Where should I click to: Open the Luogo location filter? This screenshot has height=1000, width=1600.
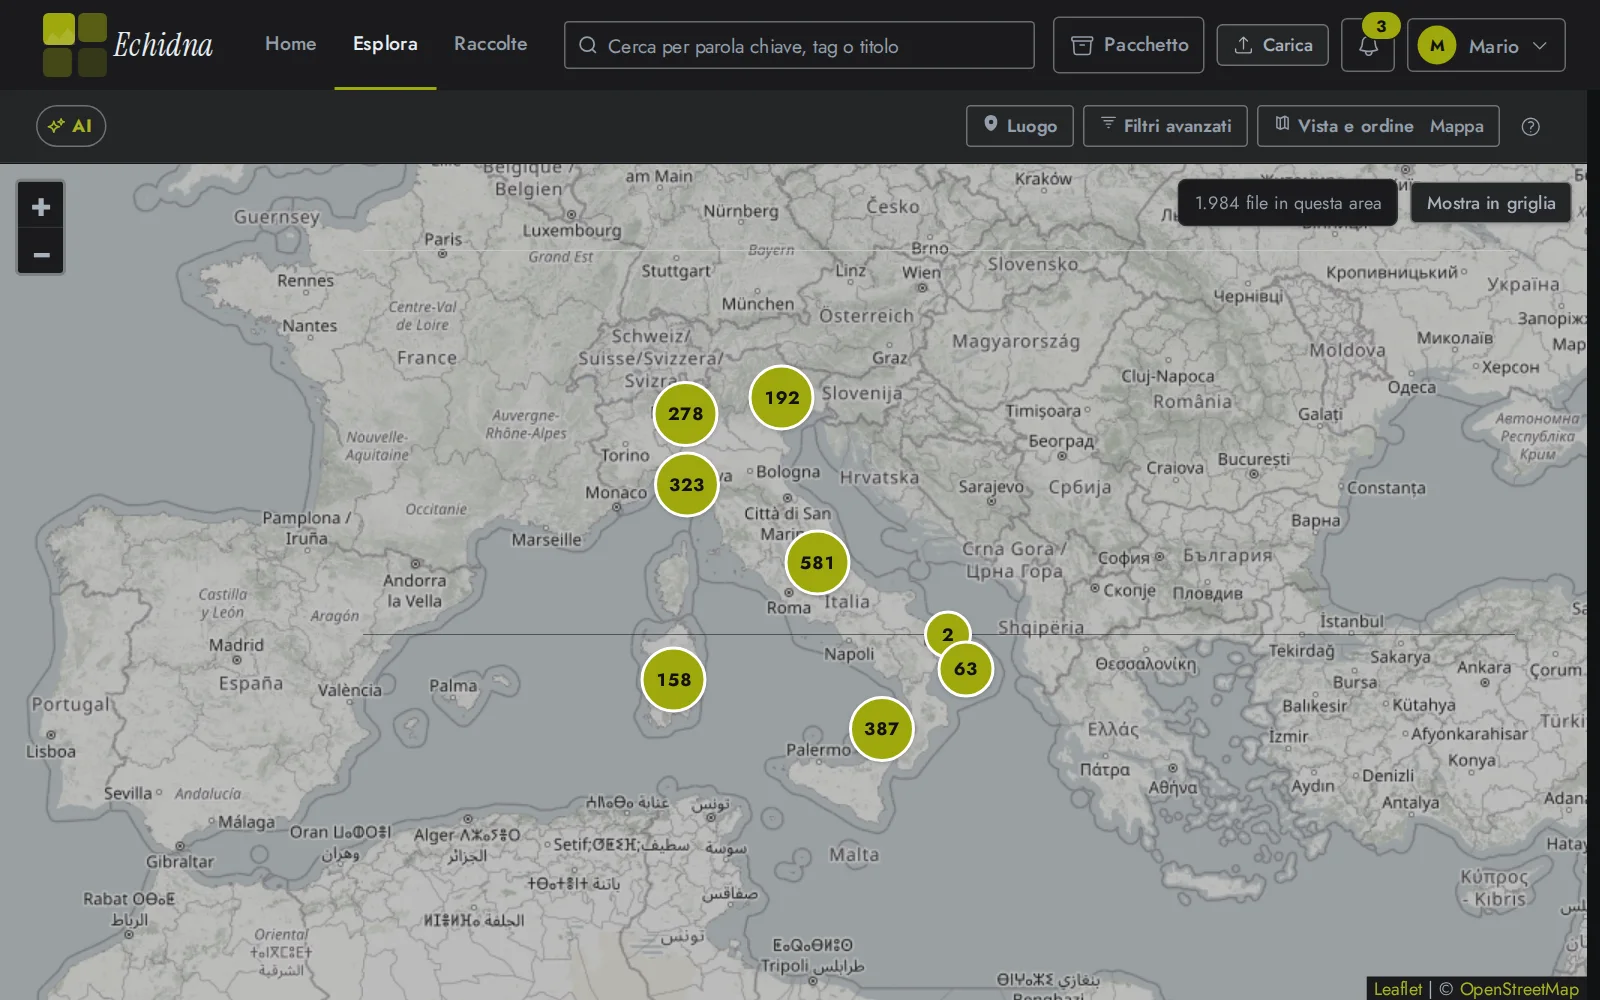(1020, 126)
